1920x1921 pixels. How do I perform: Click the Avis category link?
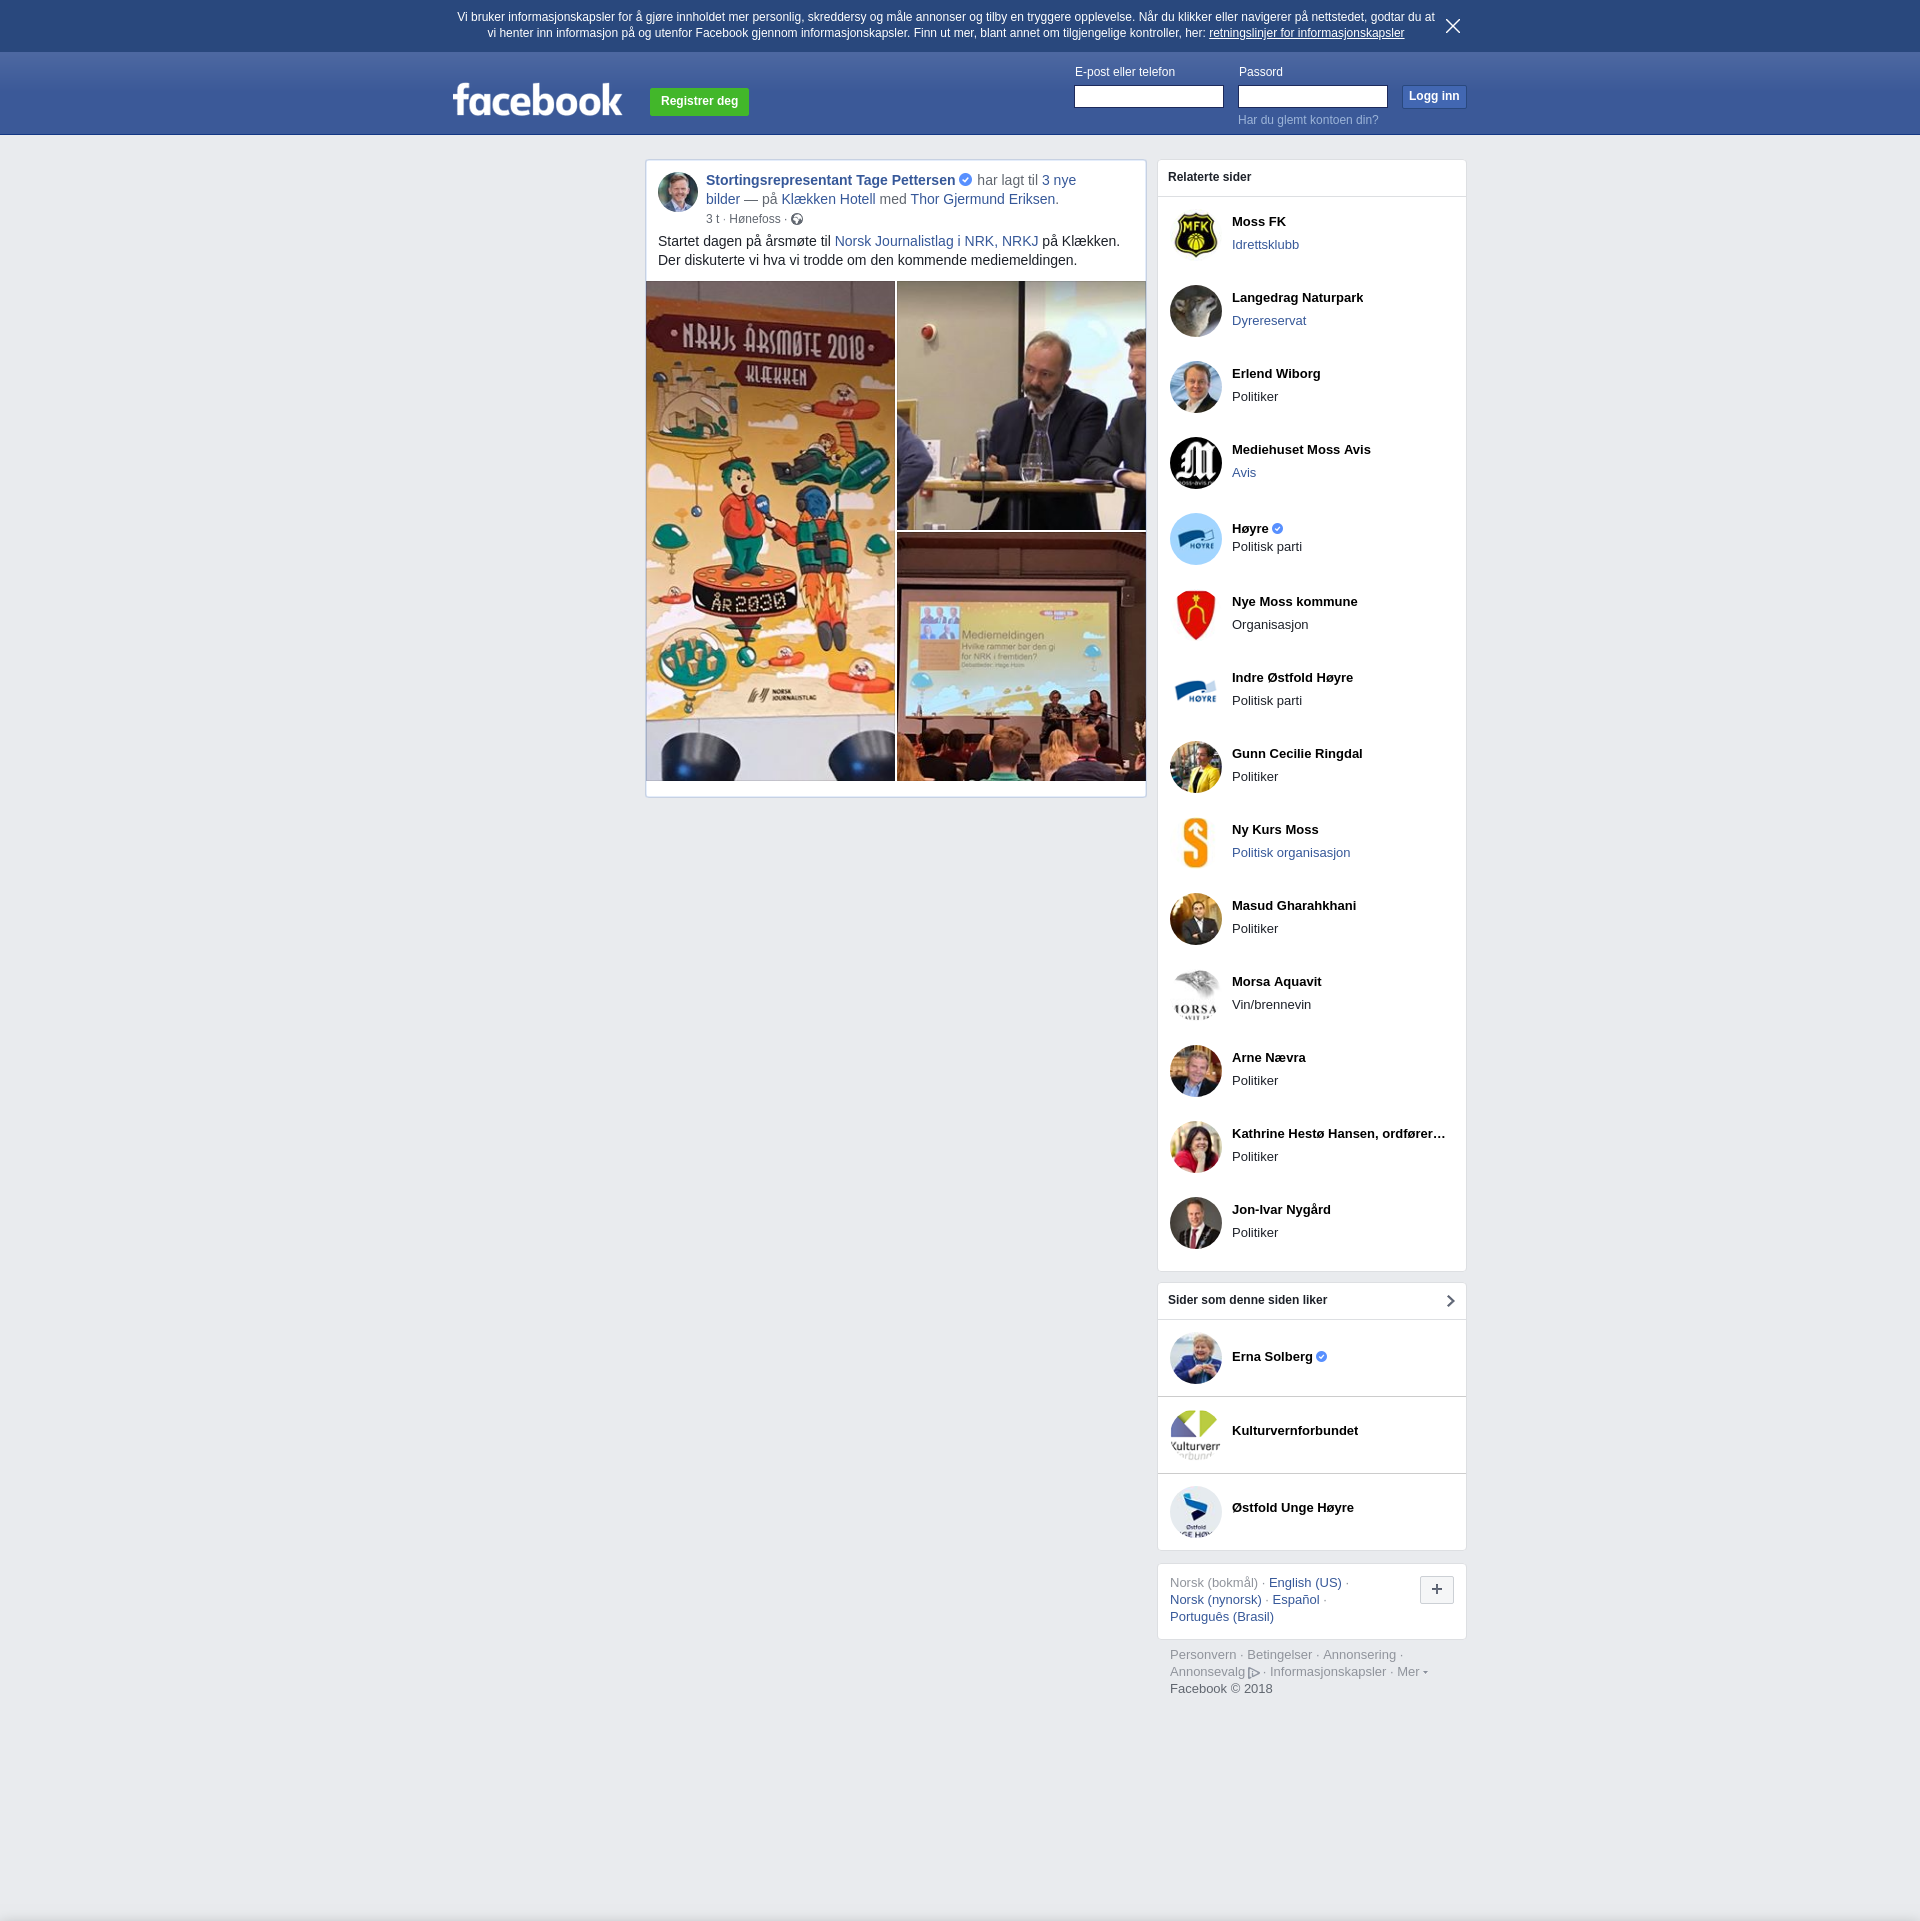click(1243, 473)
